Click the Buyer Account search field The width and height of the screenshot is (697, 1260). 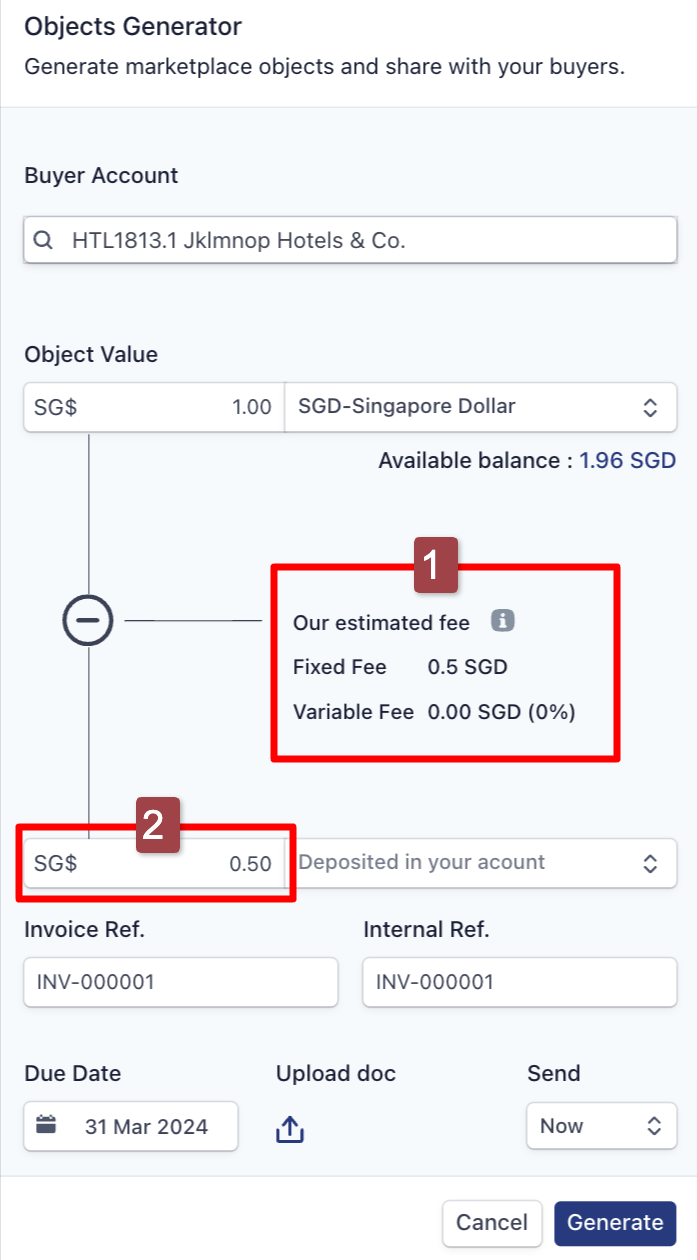click(x=350, y=241)
